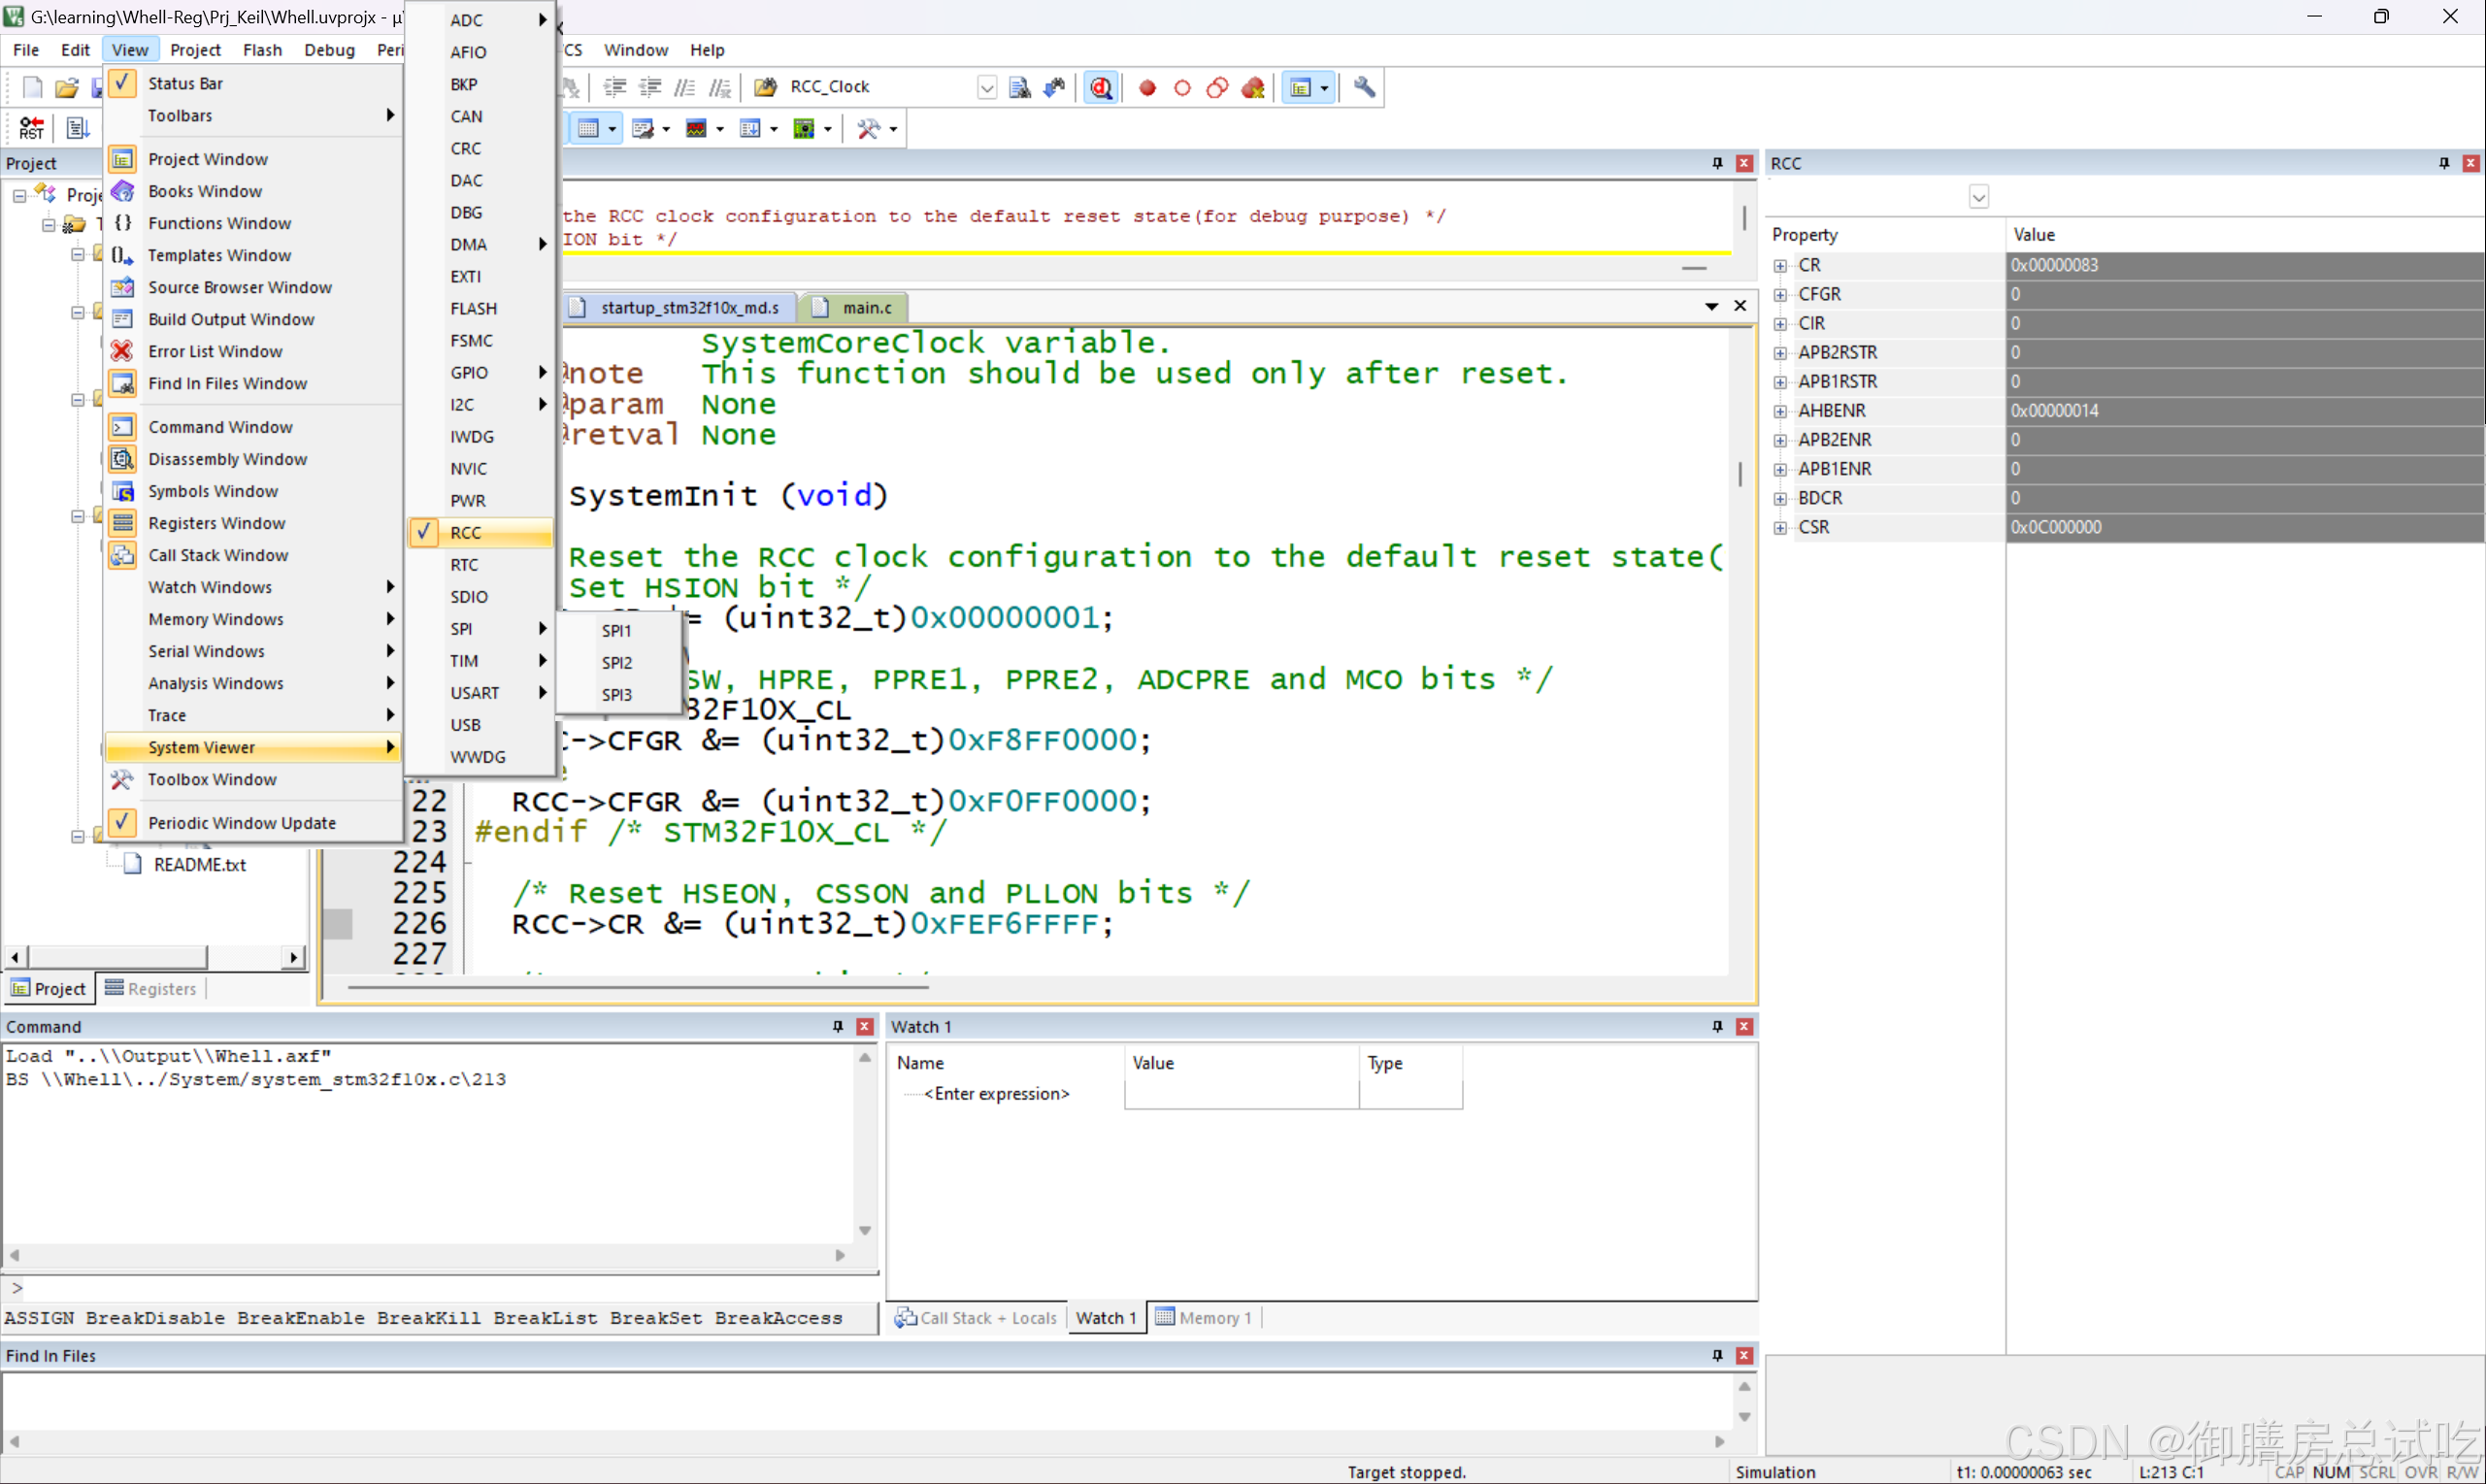Close the Find In Files panel
Screen dimensions: 2486x1484
click(x=1744, y=1355)
